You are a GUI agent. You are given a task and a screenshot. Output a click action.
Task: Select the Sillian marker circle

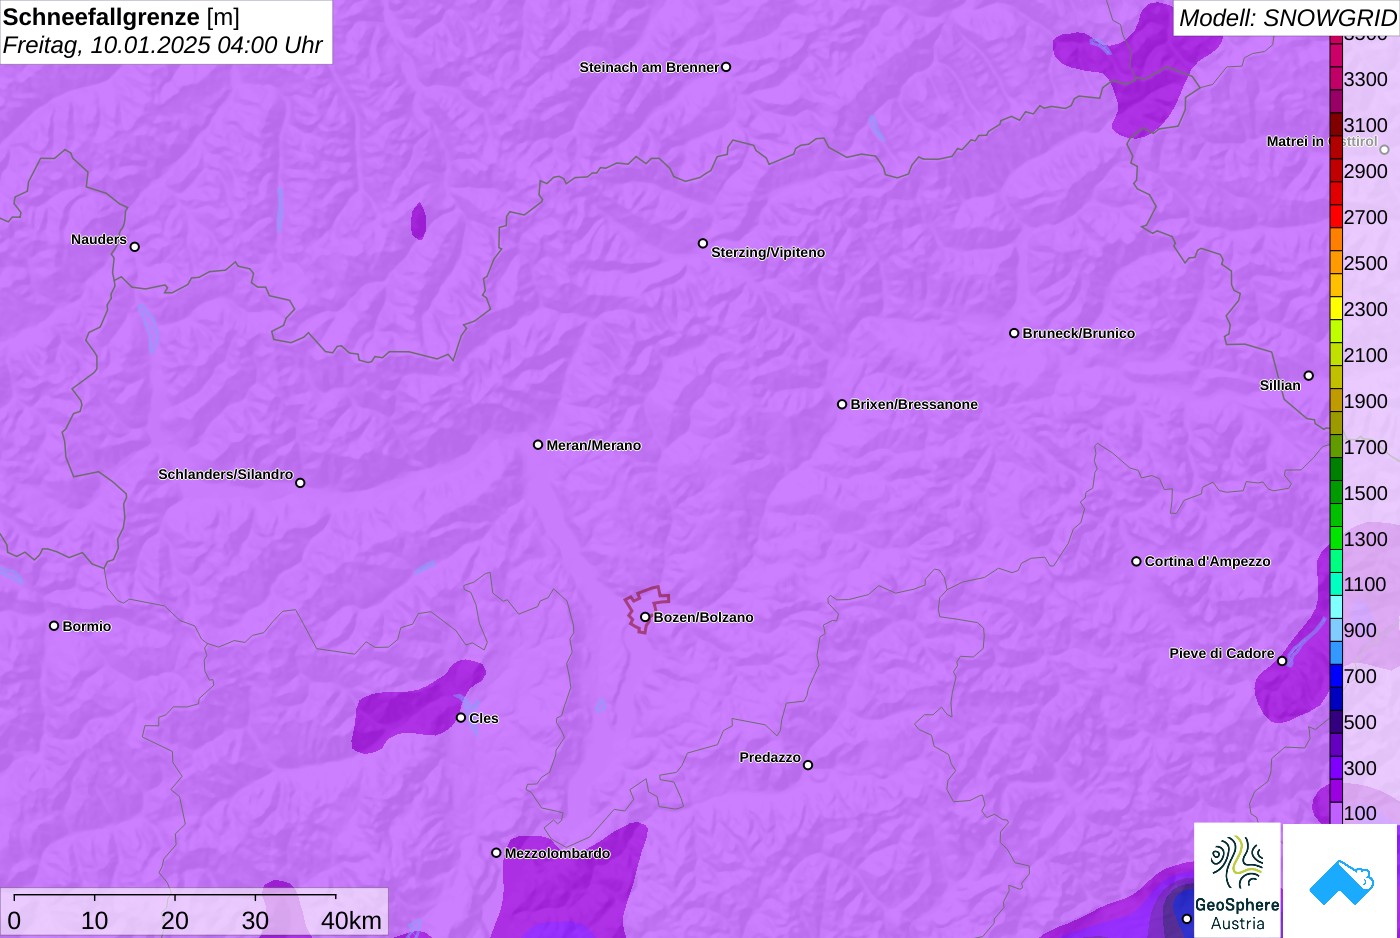1309,376
